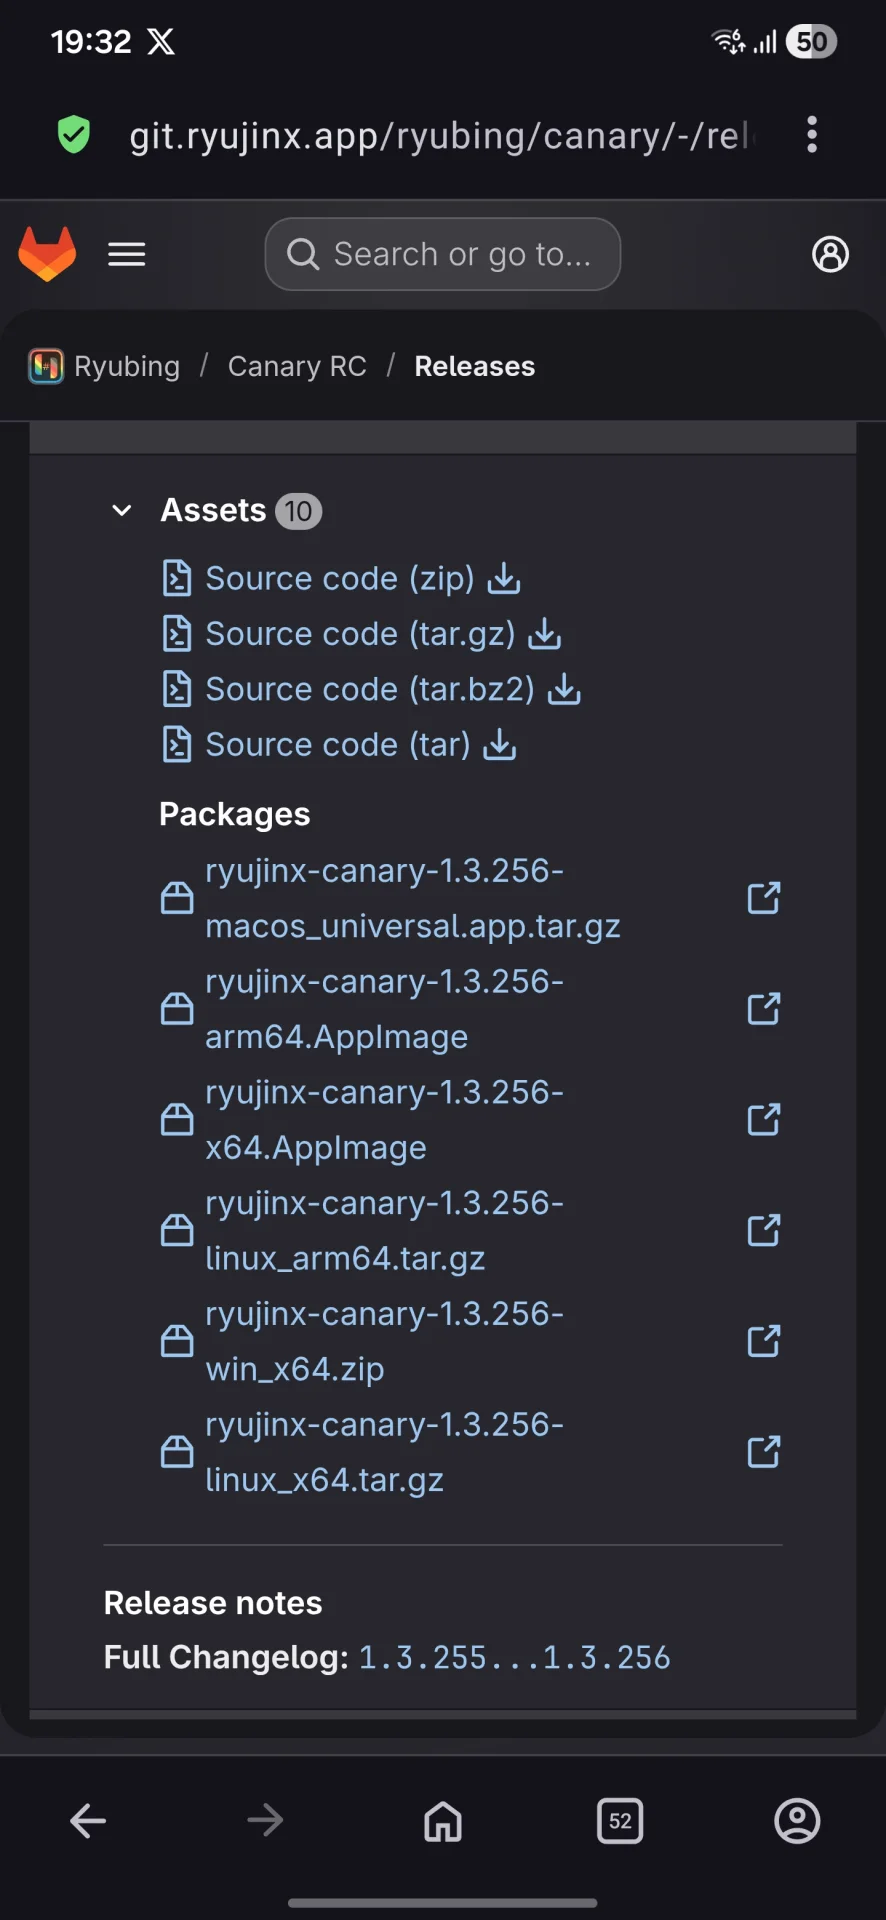Go to Ryubing breadcrumb

pyautogui.click(x=126, y=367)
